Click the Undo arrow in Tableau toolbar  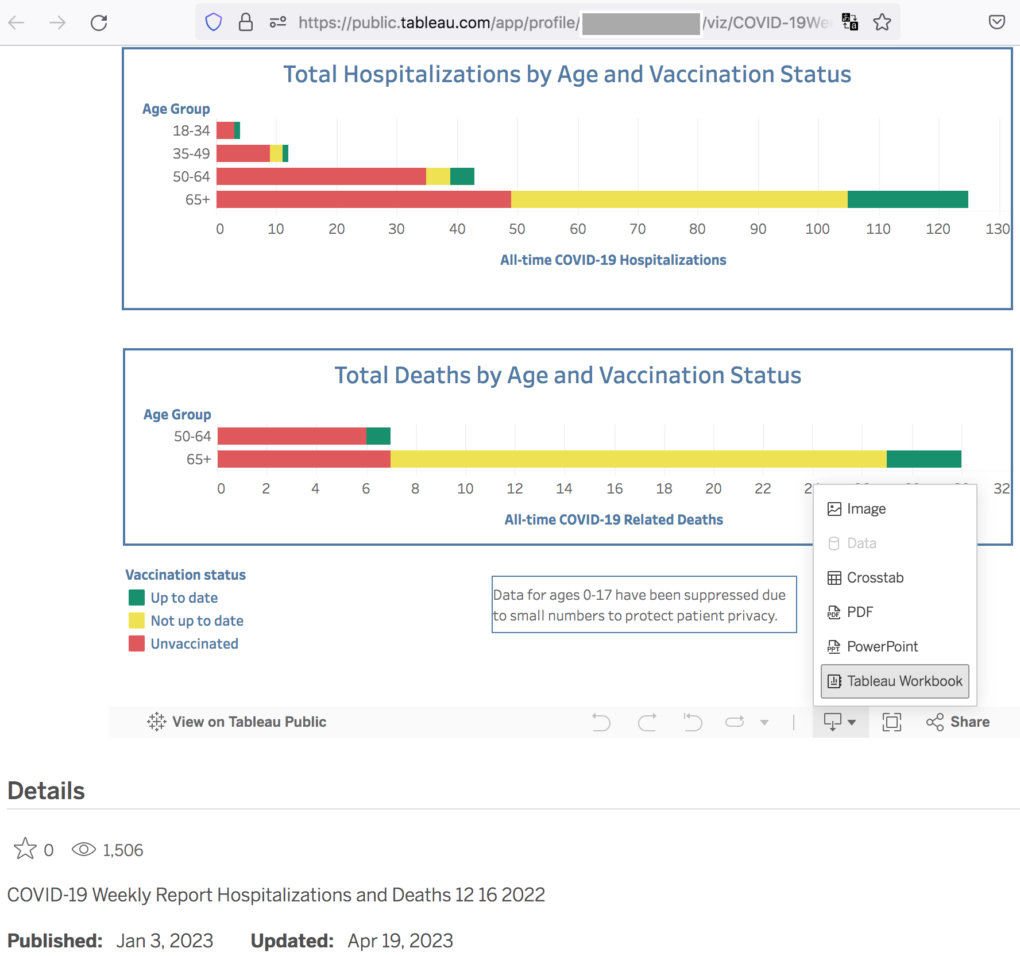601,722
